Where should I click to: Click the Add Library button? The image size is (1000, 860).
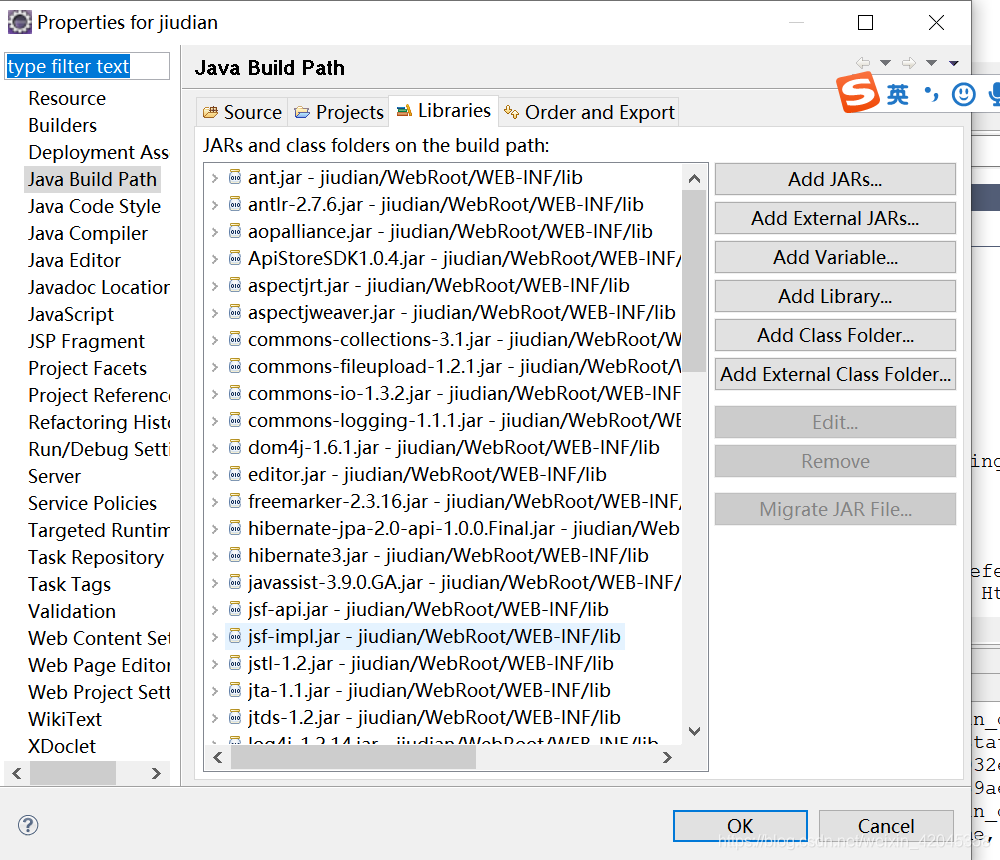coord(834,296)
